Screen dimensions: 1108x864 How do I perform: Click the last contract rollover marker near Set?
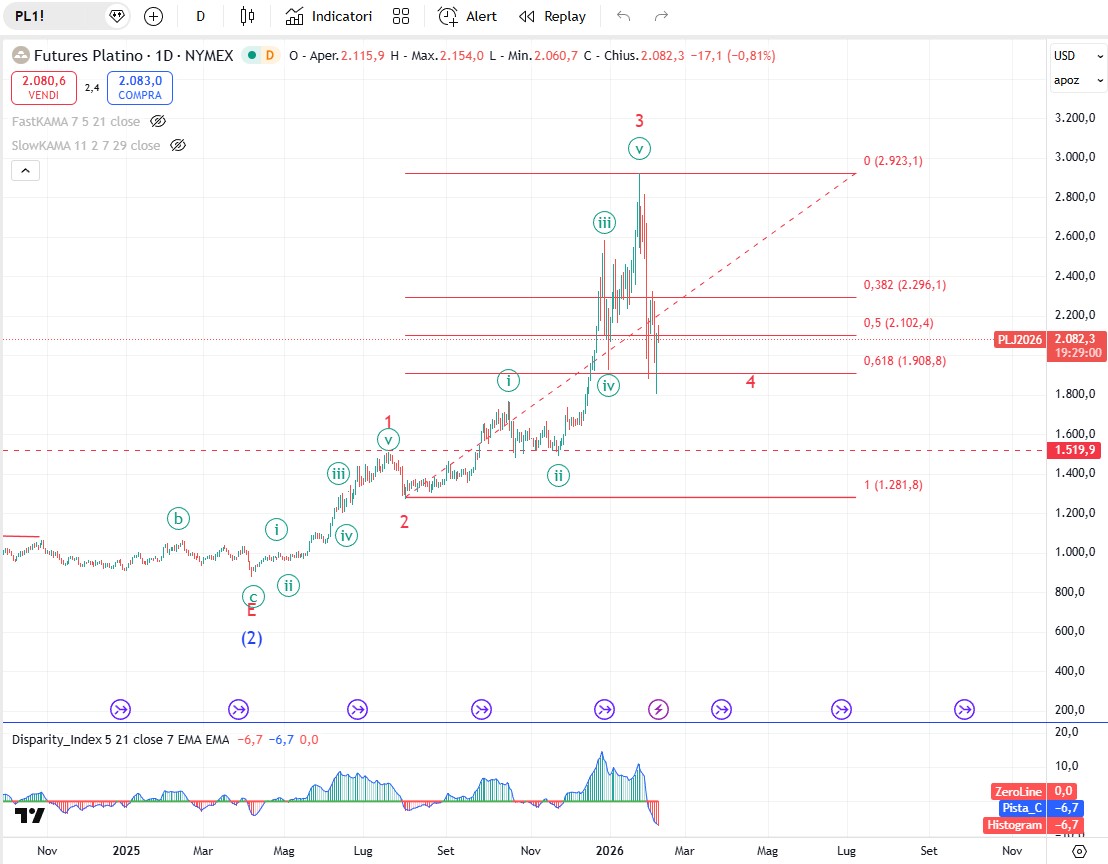pyautogui.click(x=965, y=709)
